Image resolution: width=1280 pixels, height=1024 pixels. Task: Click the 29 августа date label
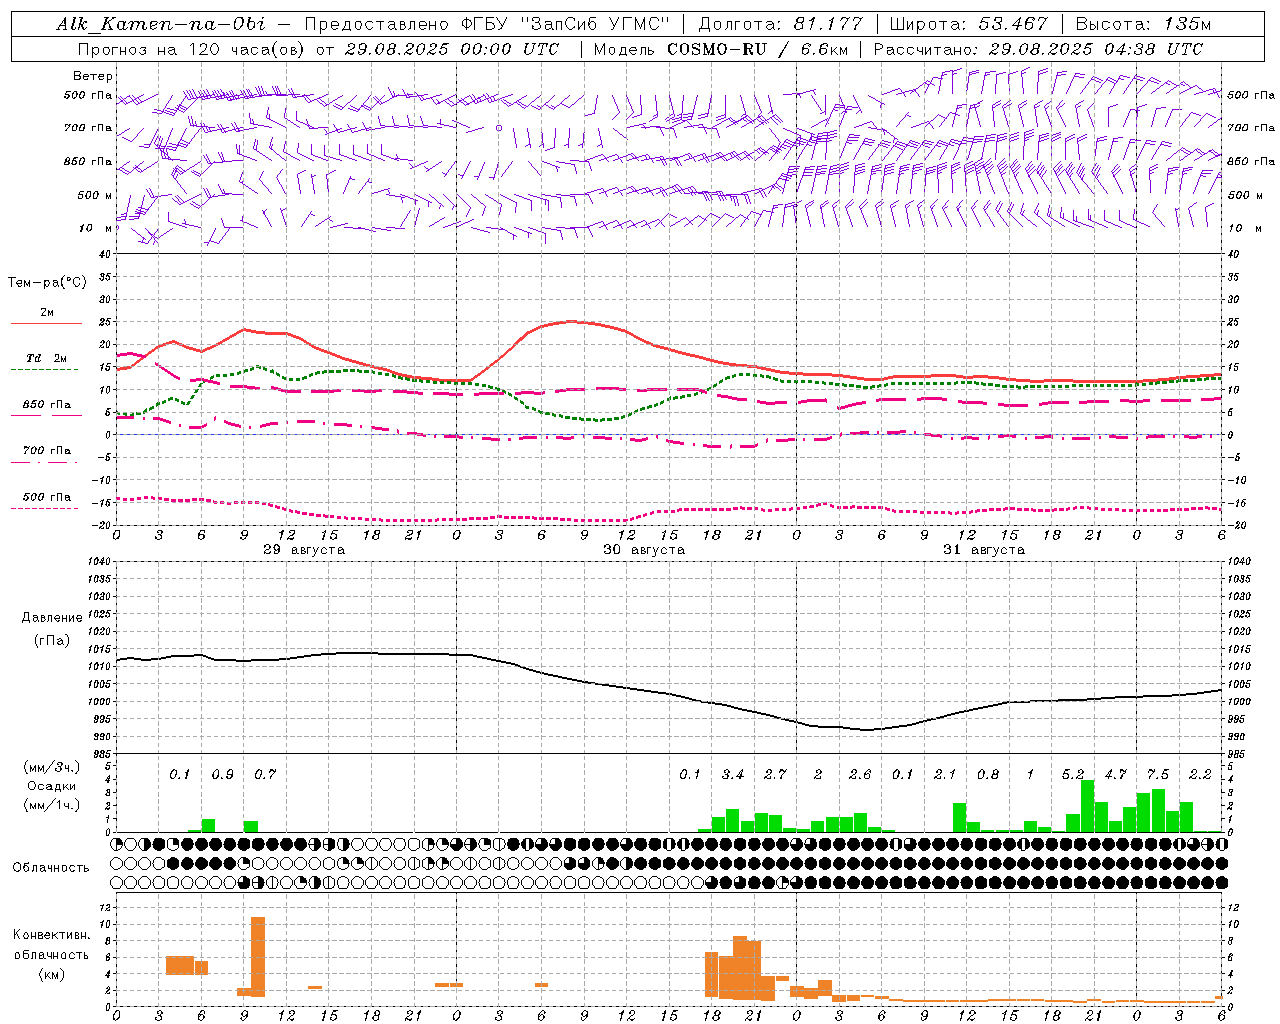tap(304, 550)
